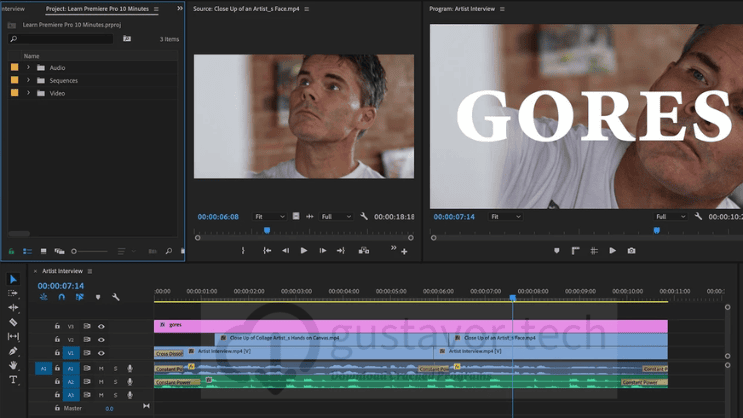The width and height of the screenshot is (743, 418).
Task: Select the Ripple Edit tool
Action: [x=13, y=308]
